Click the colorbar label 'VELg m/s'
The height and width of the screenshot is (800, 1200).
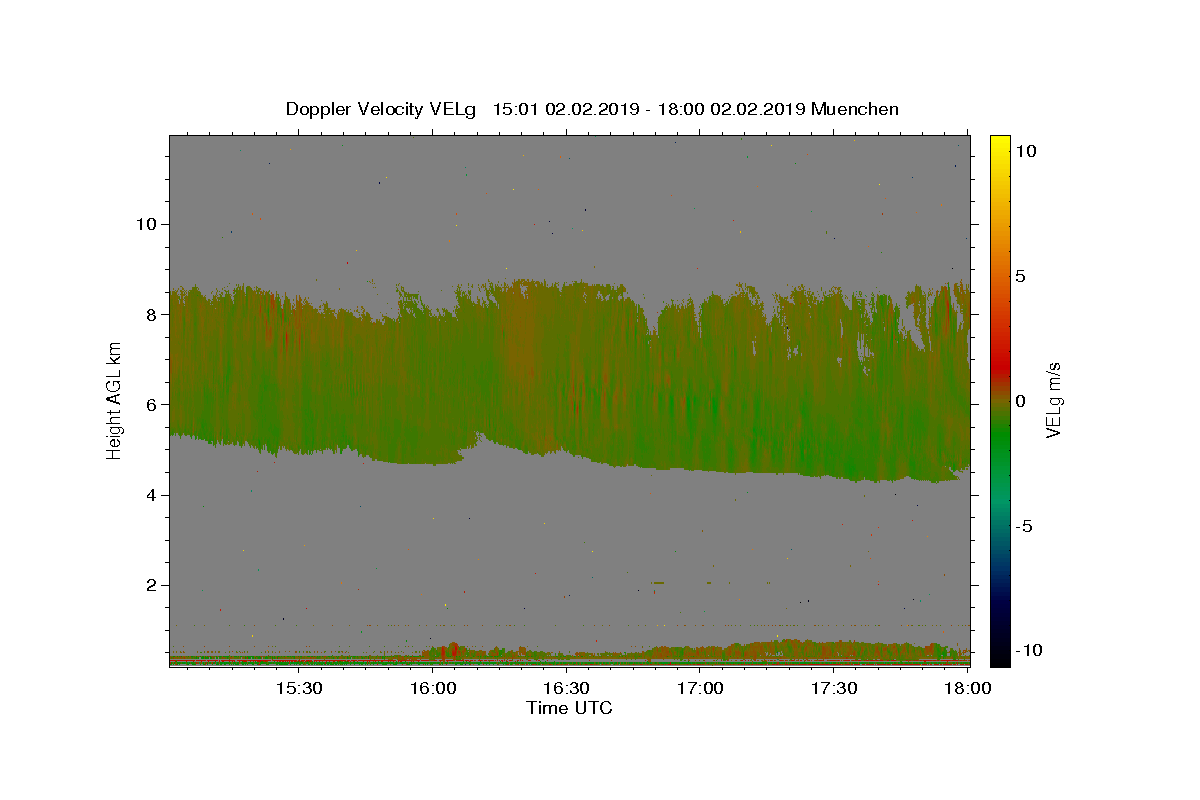pos(1053,400)
